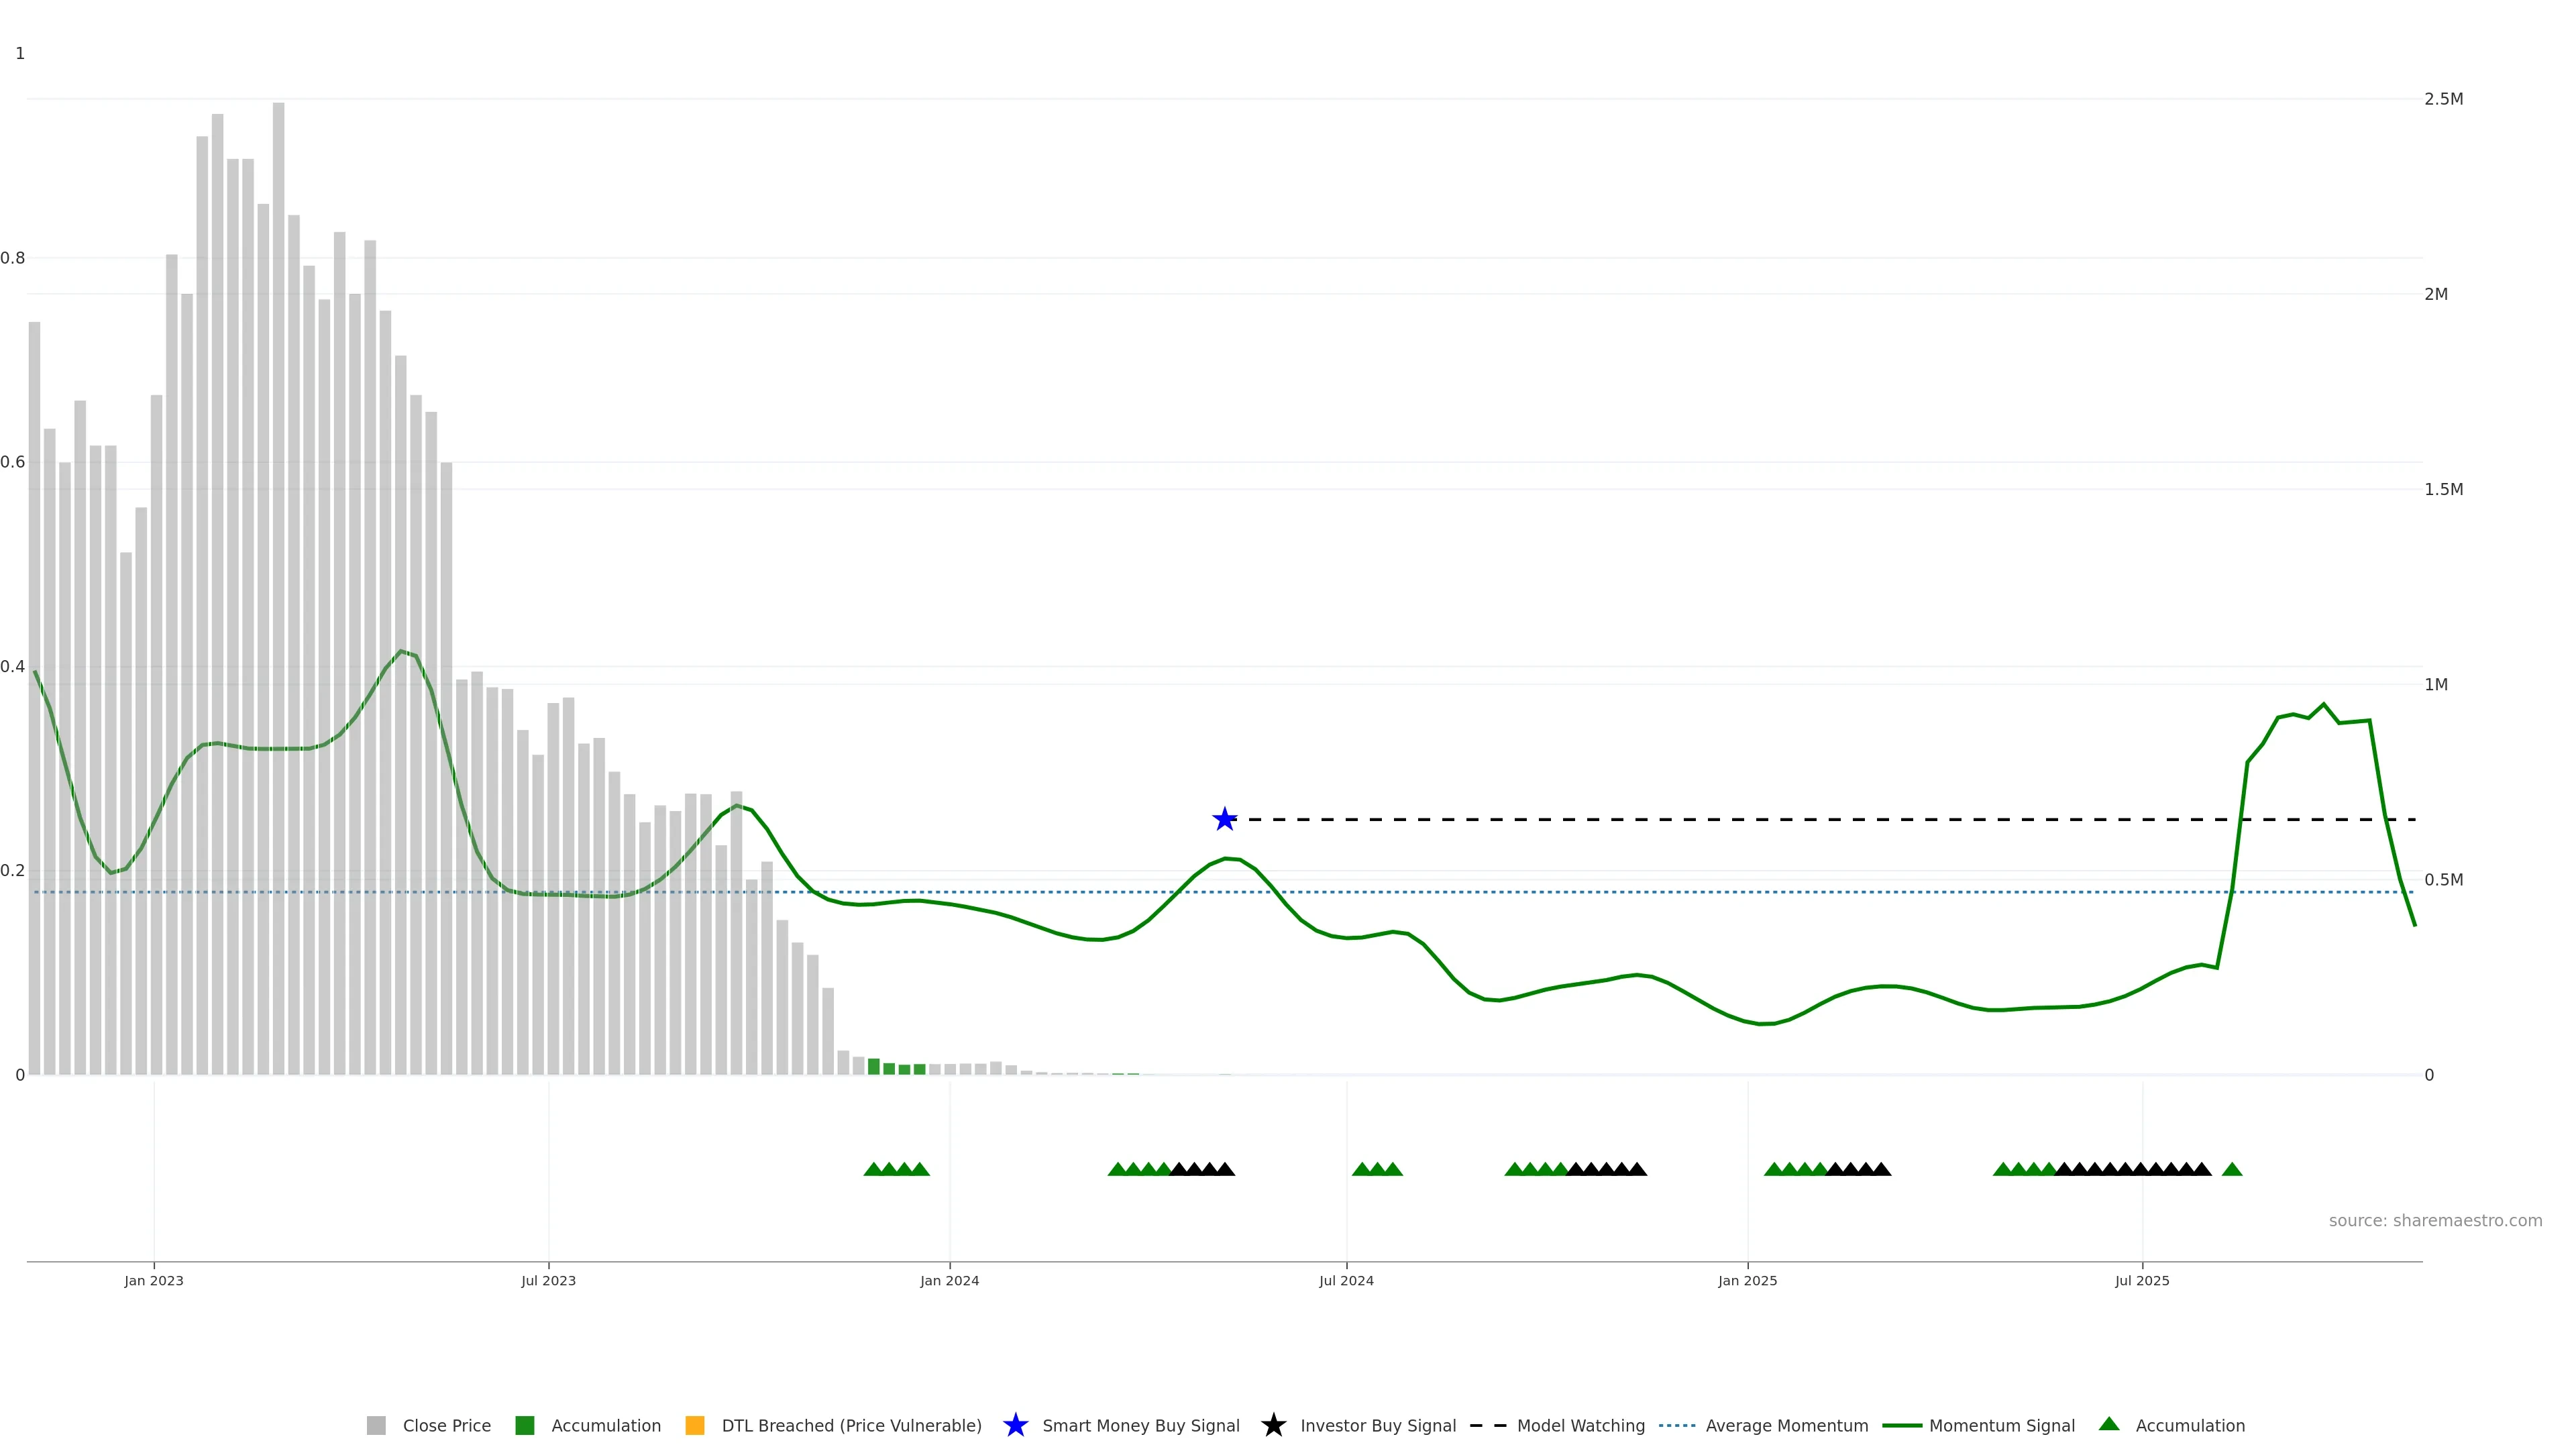
Task: Click the blue star icon in legend
Action: coord(1015,1425)
